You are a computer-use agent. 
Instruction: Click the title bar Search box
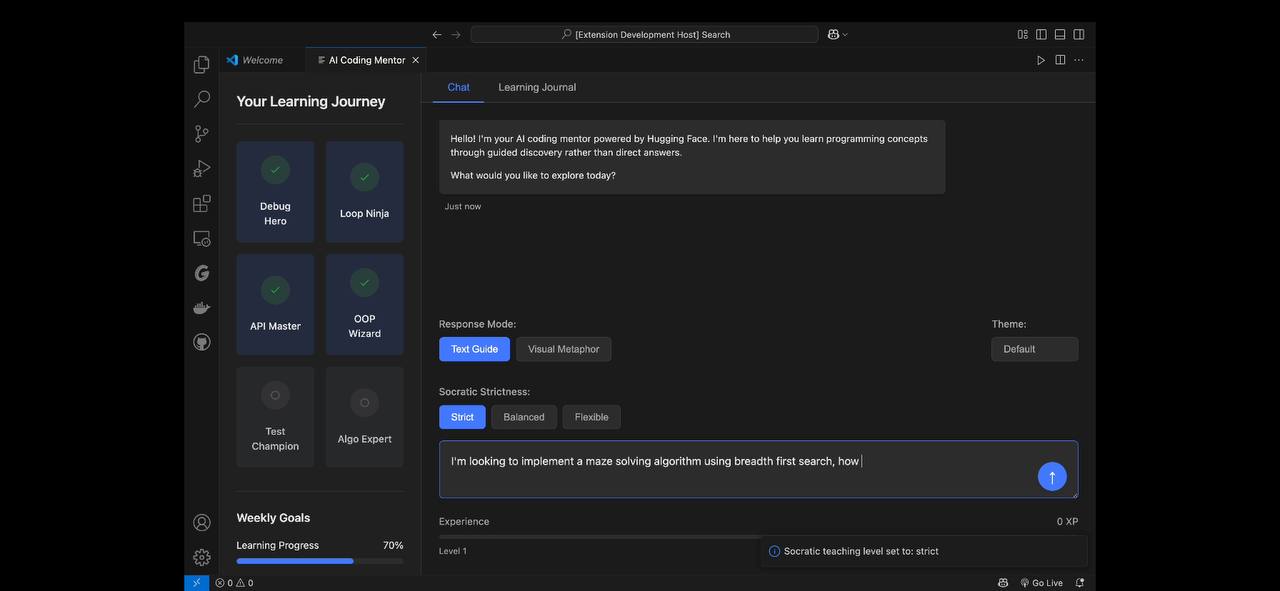coord(645,34)
